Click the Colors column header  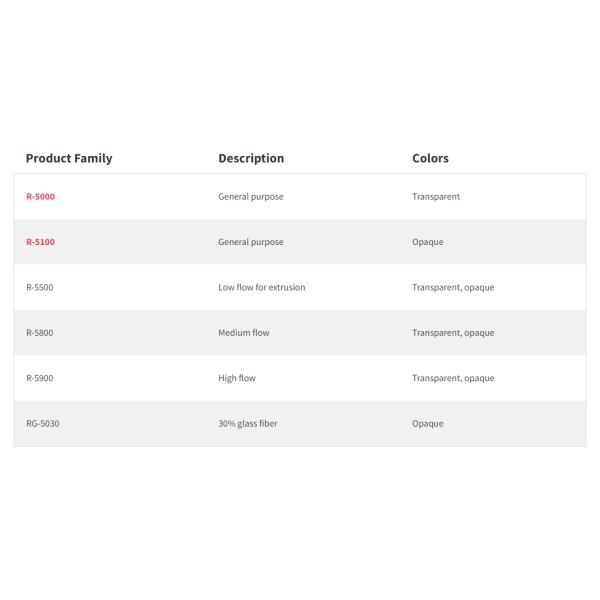(430, 158)
